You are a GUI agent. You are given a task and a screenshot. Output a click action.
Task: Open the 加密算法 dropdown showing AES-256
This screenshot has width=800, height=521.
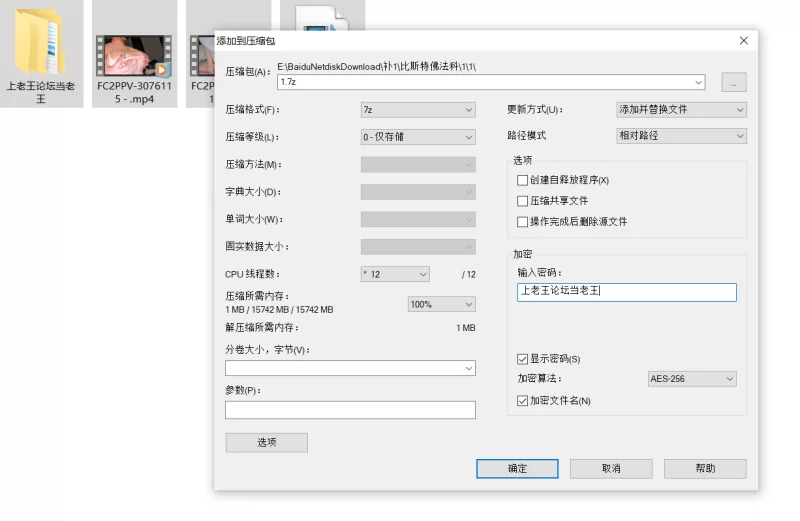692,379
